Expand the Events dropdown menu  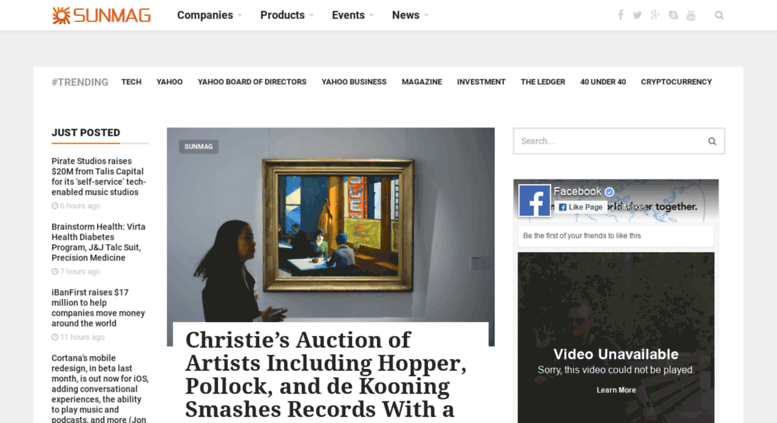(x=352, y=15)
